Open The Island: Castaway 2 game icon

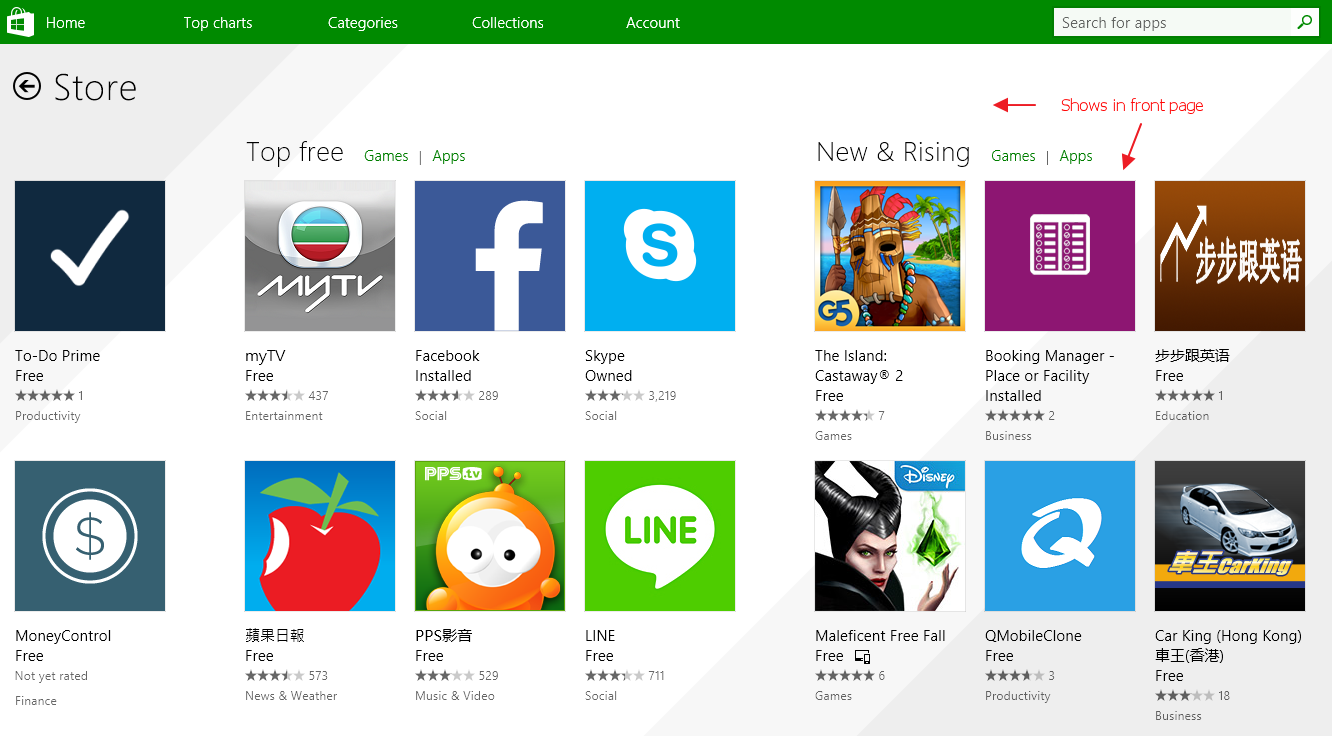click(x=890, y=256)
